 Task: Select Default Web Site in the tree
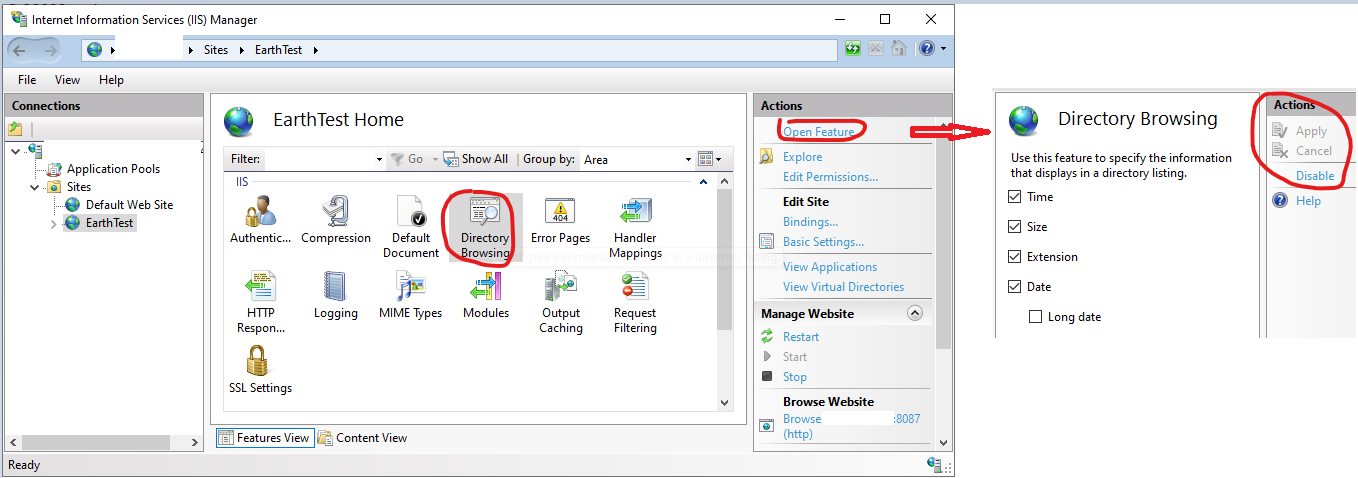pos(129,204)
